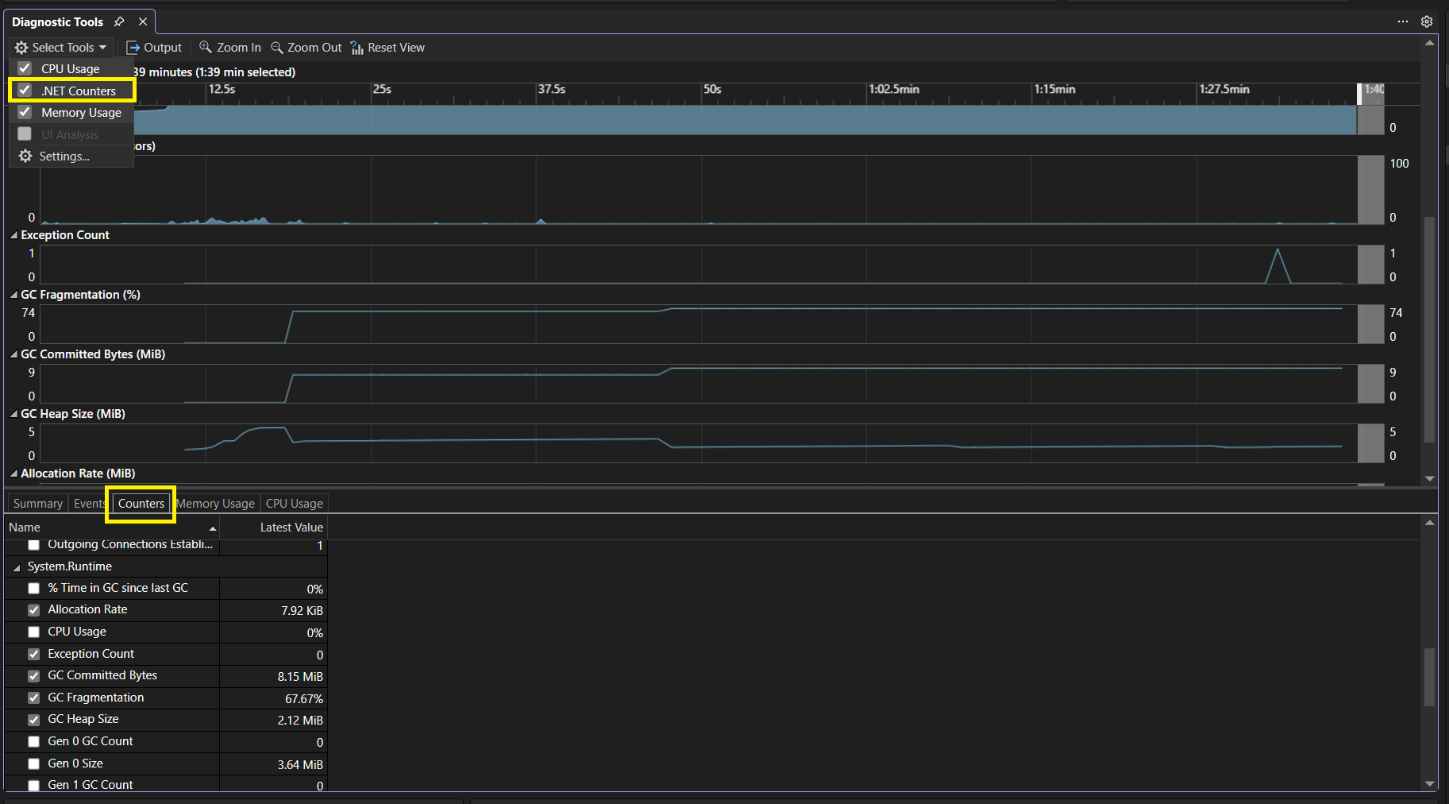Click the GC Heap Size row label
Viewport: 1449px width, 804px height.
[x=83, y=720]
